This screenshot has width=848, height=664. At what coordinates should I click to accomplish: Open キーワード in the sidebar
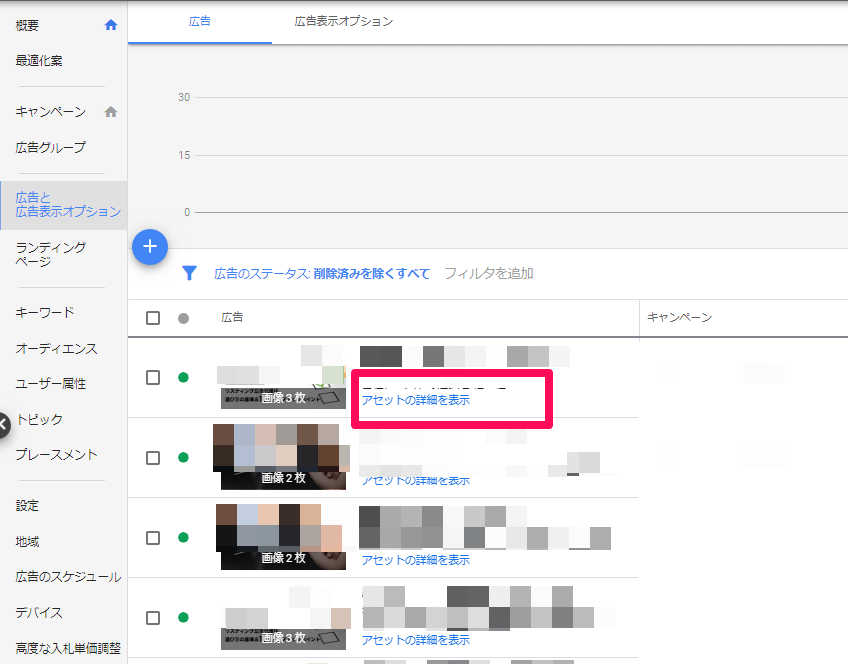point(45,312)
